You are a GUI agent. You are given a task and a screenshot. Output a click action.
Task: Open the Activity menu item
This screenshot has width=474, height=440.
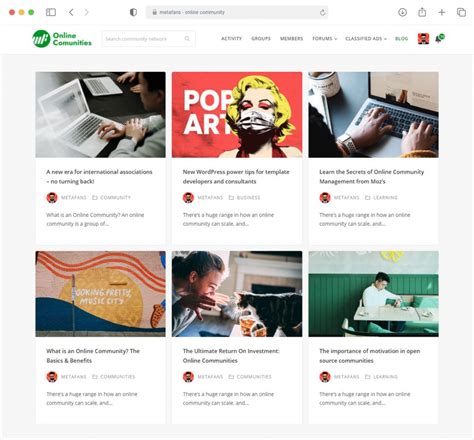231,39
